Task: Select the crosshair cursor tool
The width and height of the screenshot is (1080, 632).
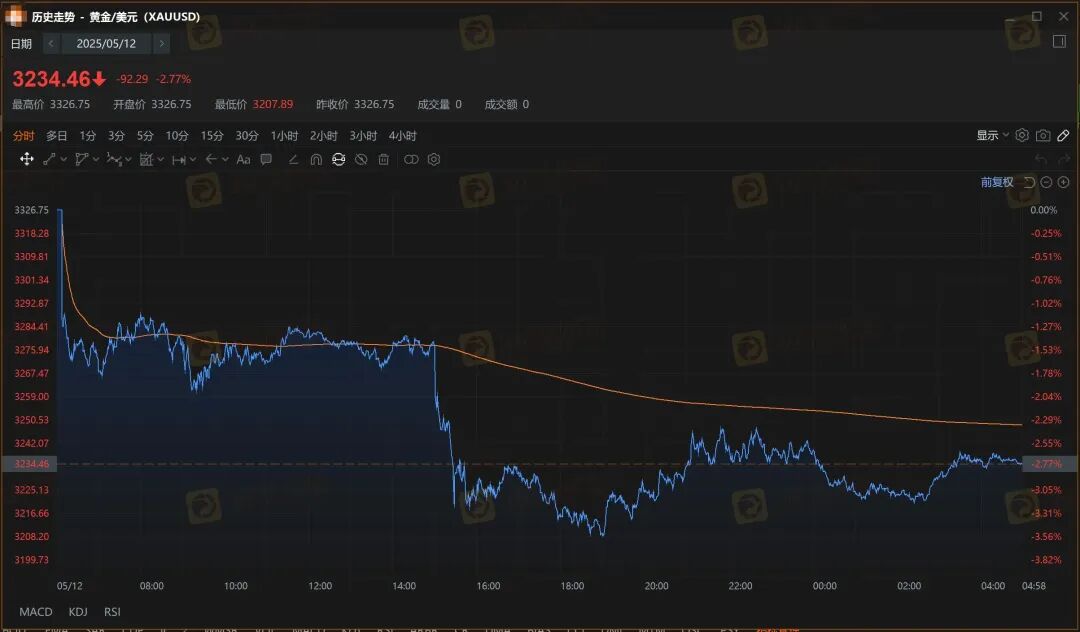Action: (27, 159)
